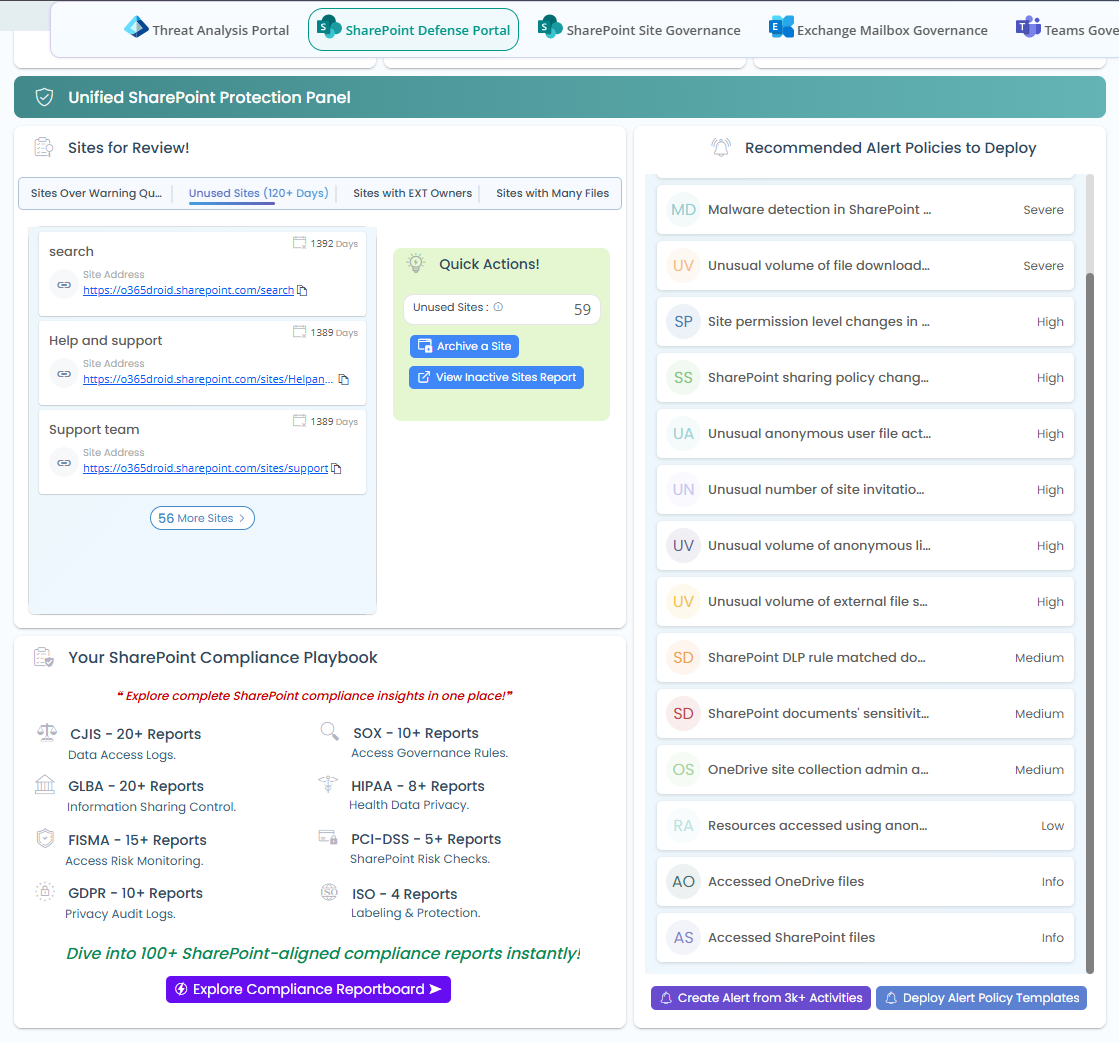
Task: Click the GLBA information sharing icon
Action: [46, 785]
